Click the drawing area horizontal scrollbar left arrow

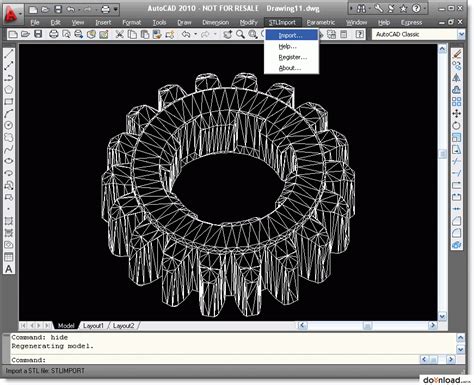click(302, 325)
